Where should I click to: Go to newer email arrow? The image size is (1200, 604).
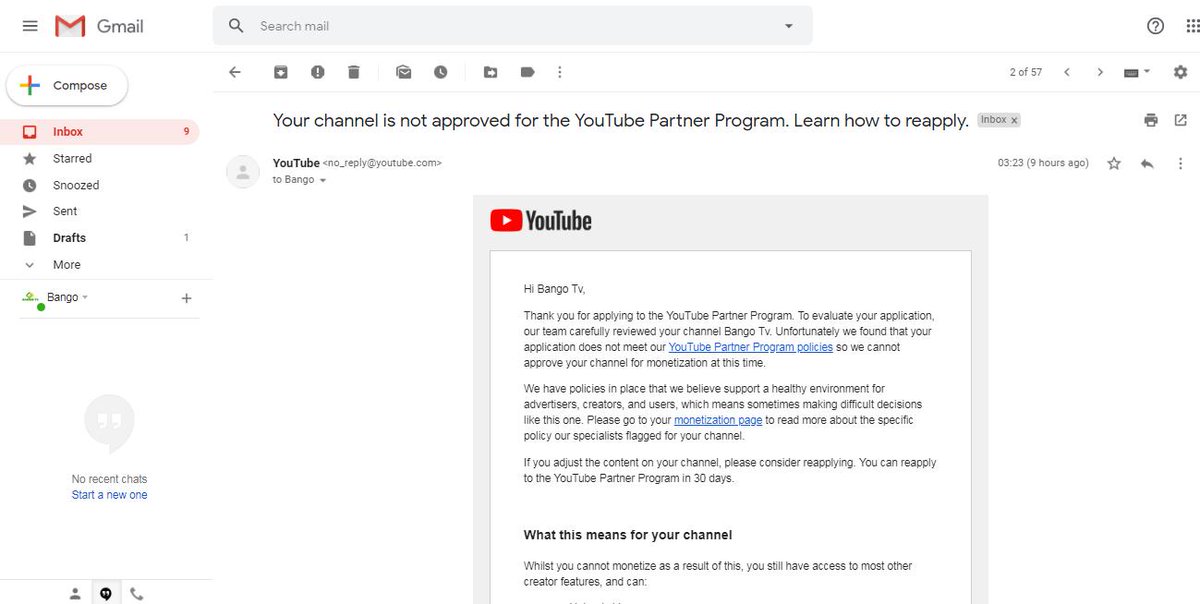pyautogui.click(x=1067, y=72)
